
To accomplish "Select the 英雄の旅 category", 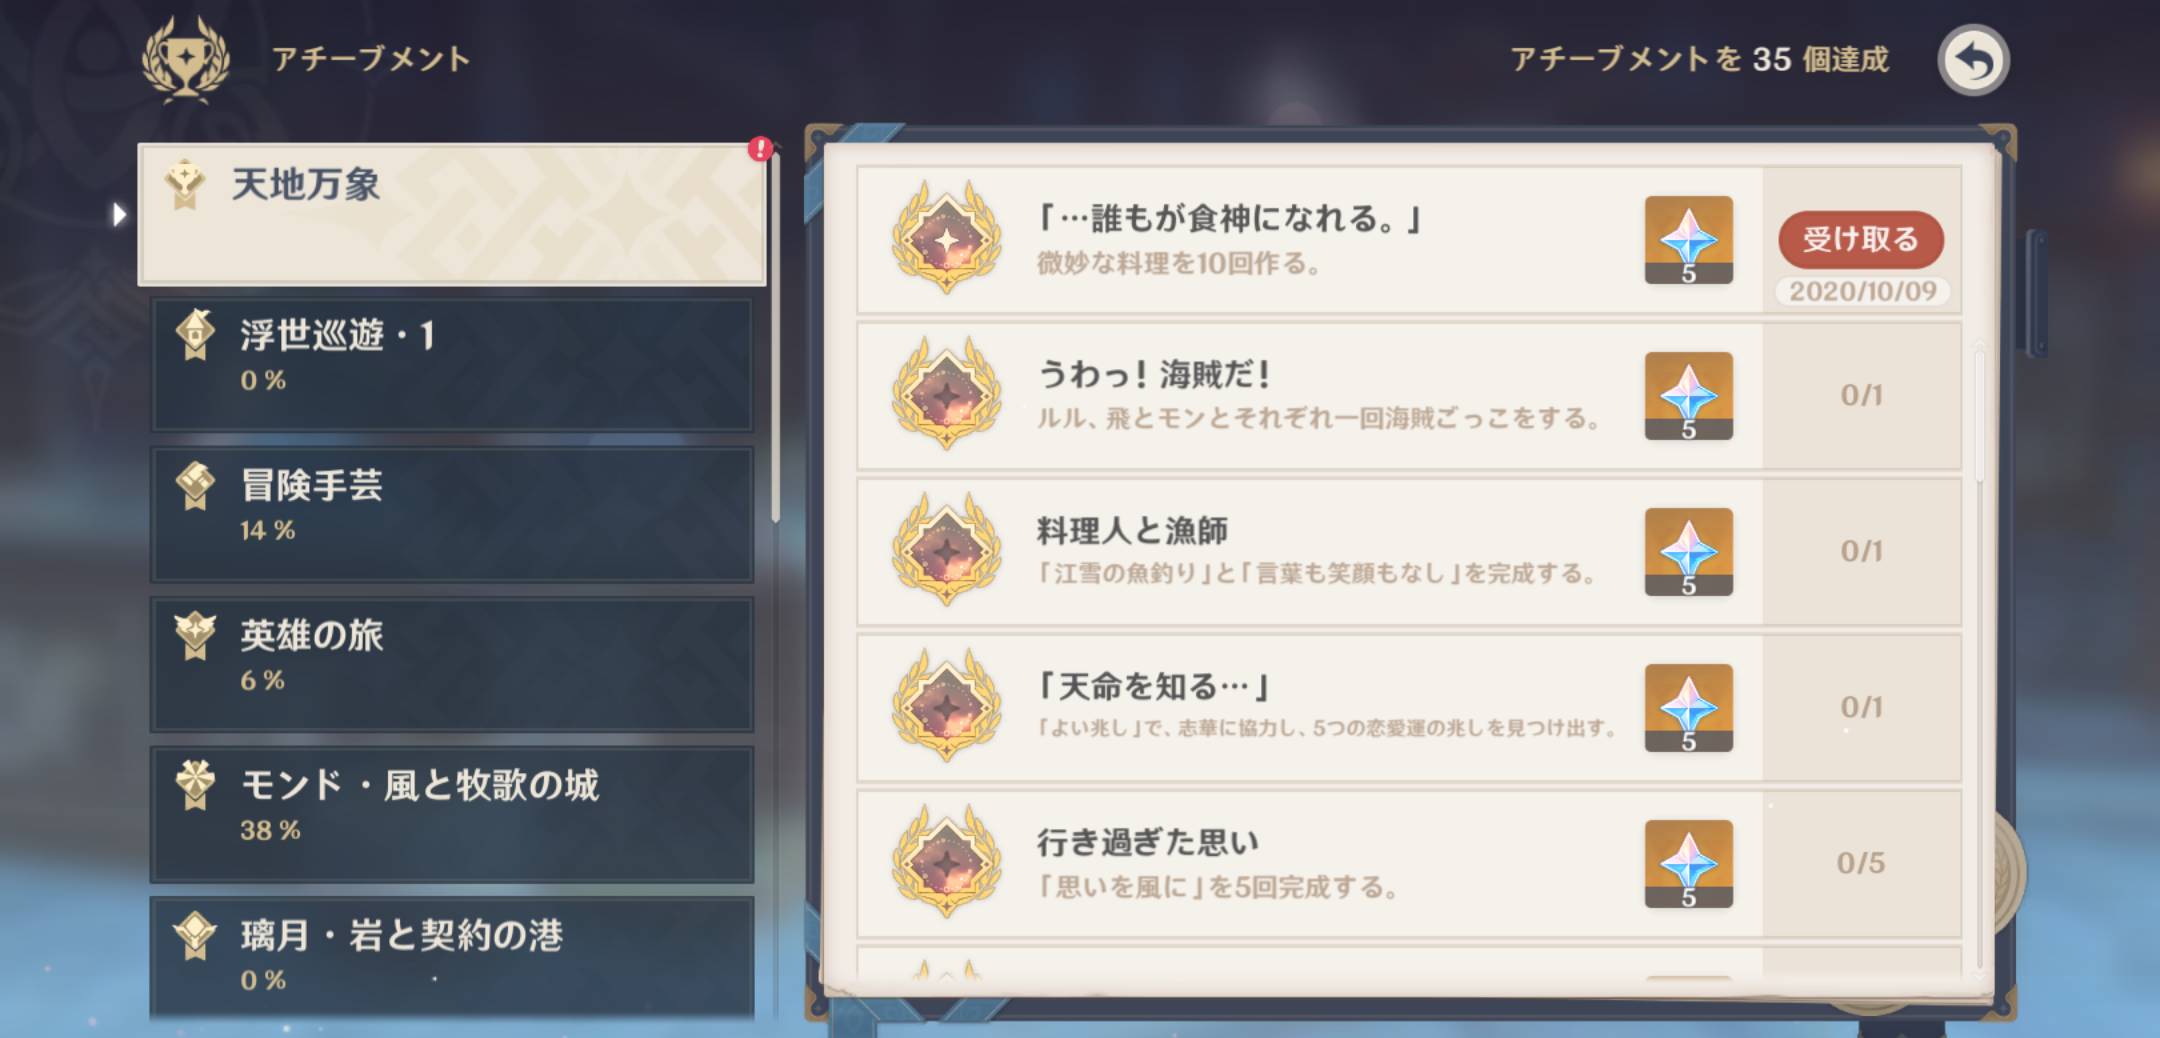I will pyautogui.click(x=452, y=665).
